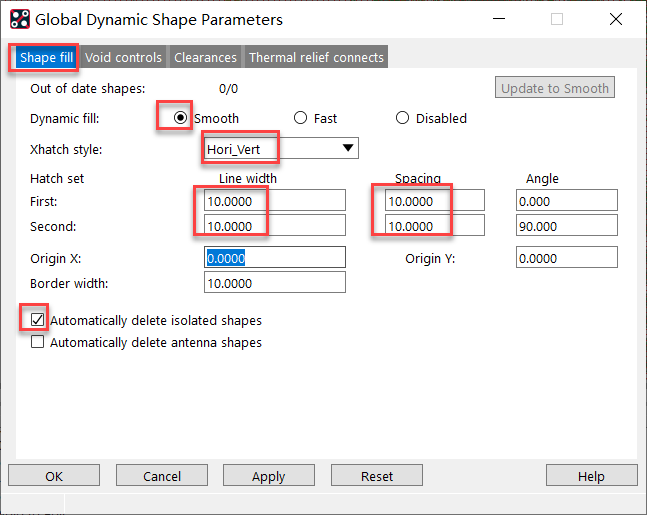Enable Automatically delete antenna shapes
This screenshot has width=647, height=515.
point(38,342)
